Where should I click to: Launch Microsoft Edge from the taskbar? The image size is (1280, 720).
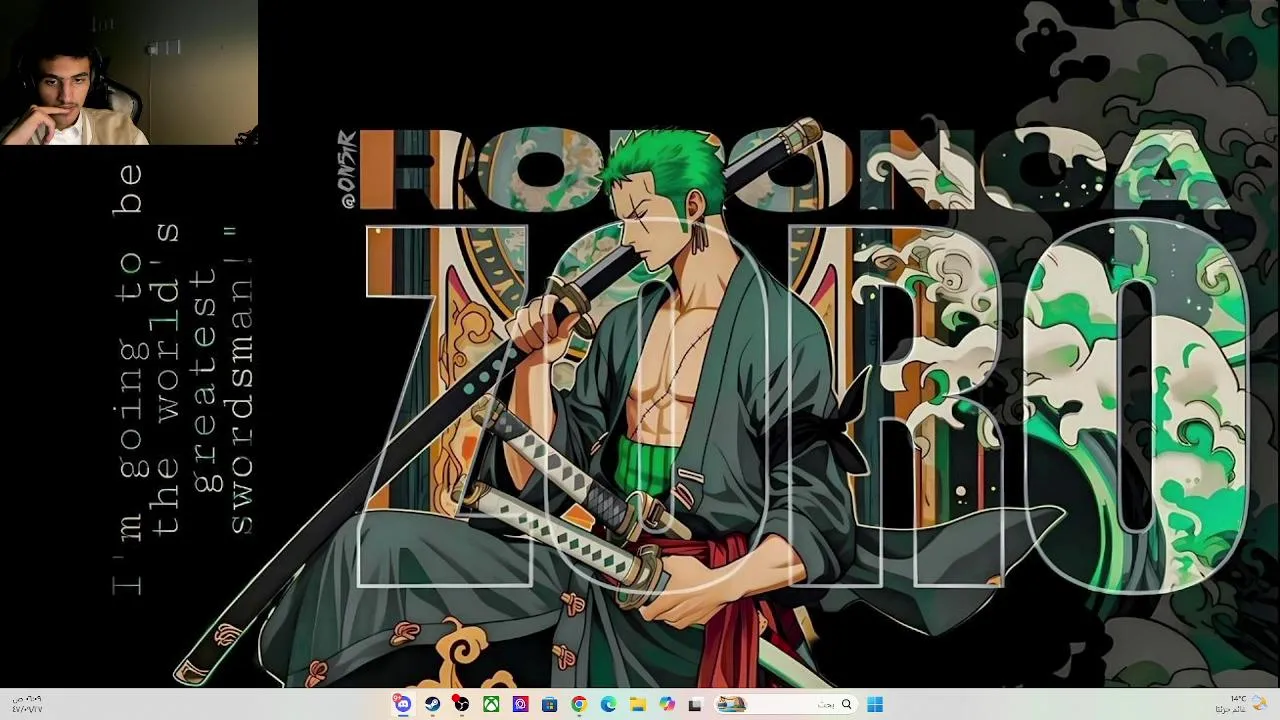[608, 704]
